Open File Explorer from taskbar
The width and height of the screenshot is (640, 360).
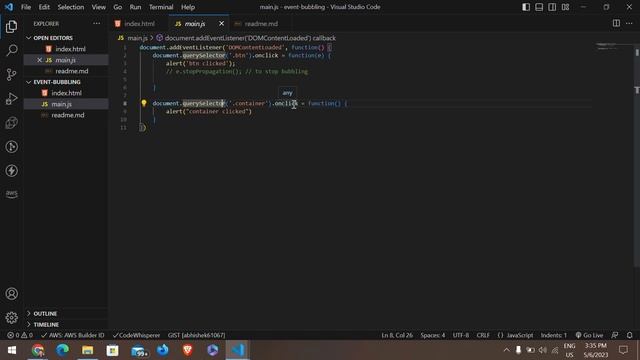point(87,350)
